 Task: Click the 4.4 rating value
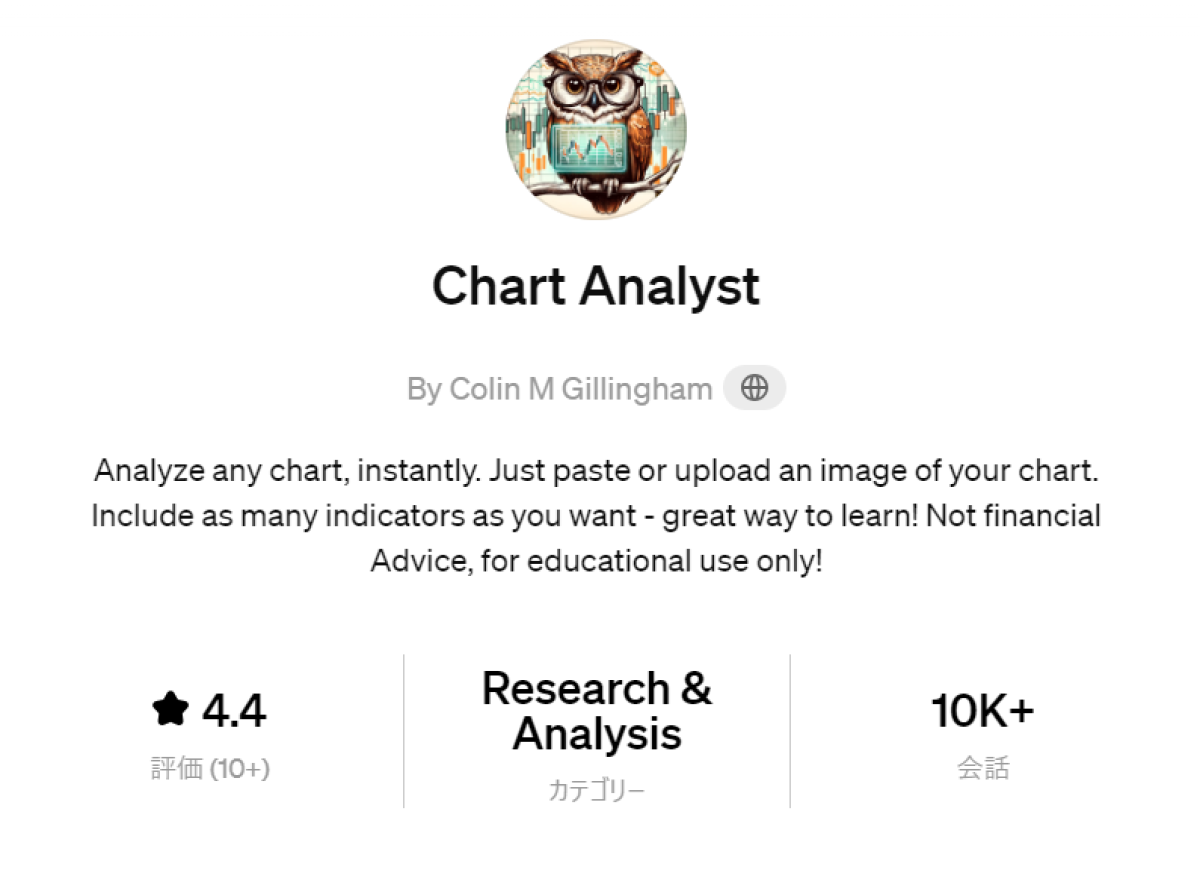tap(234, 711)
